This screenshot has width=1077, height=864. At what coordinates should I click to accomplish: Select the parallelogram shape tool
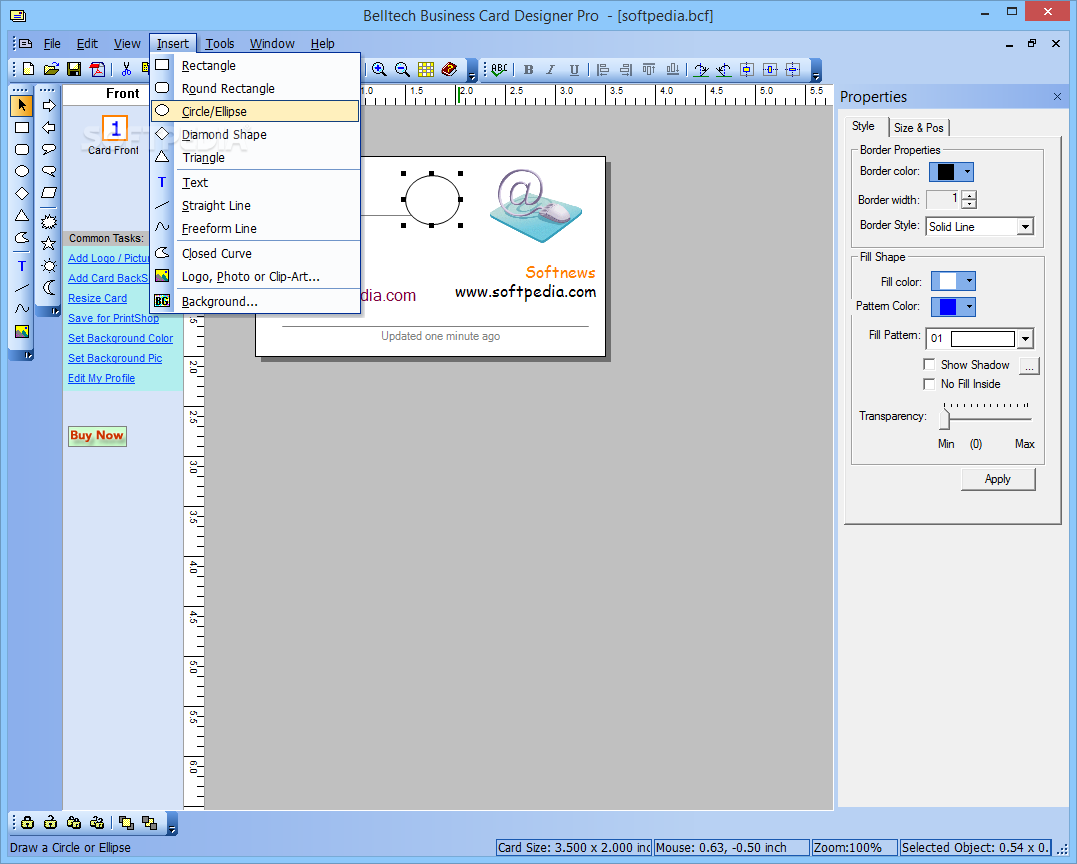(x=49, y=193)
